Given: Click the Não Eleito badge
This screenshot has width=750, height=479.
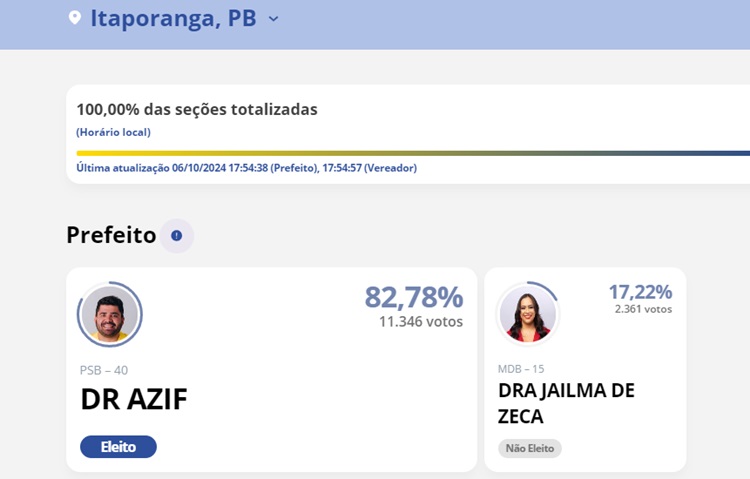Looking at the screenshot, I should [x=530, y=448].
